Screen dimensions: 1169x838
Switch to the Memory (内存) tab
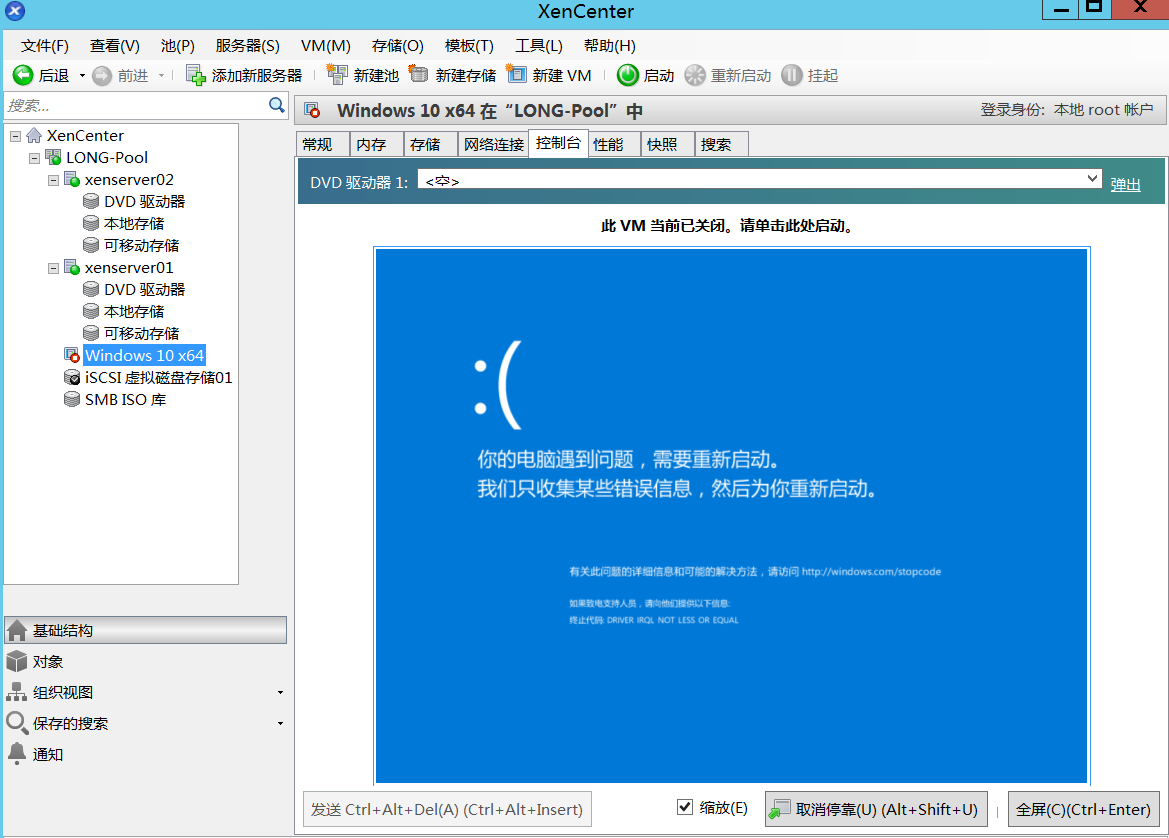point(376,144)
